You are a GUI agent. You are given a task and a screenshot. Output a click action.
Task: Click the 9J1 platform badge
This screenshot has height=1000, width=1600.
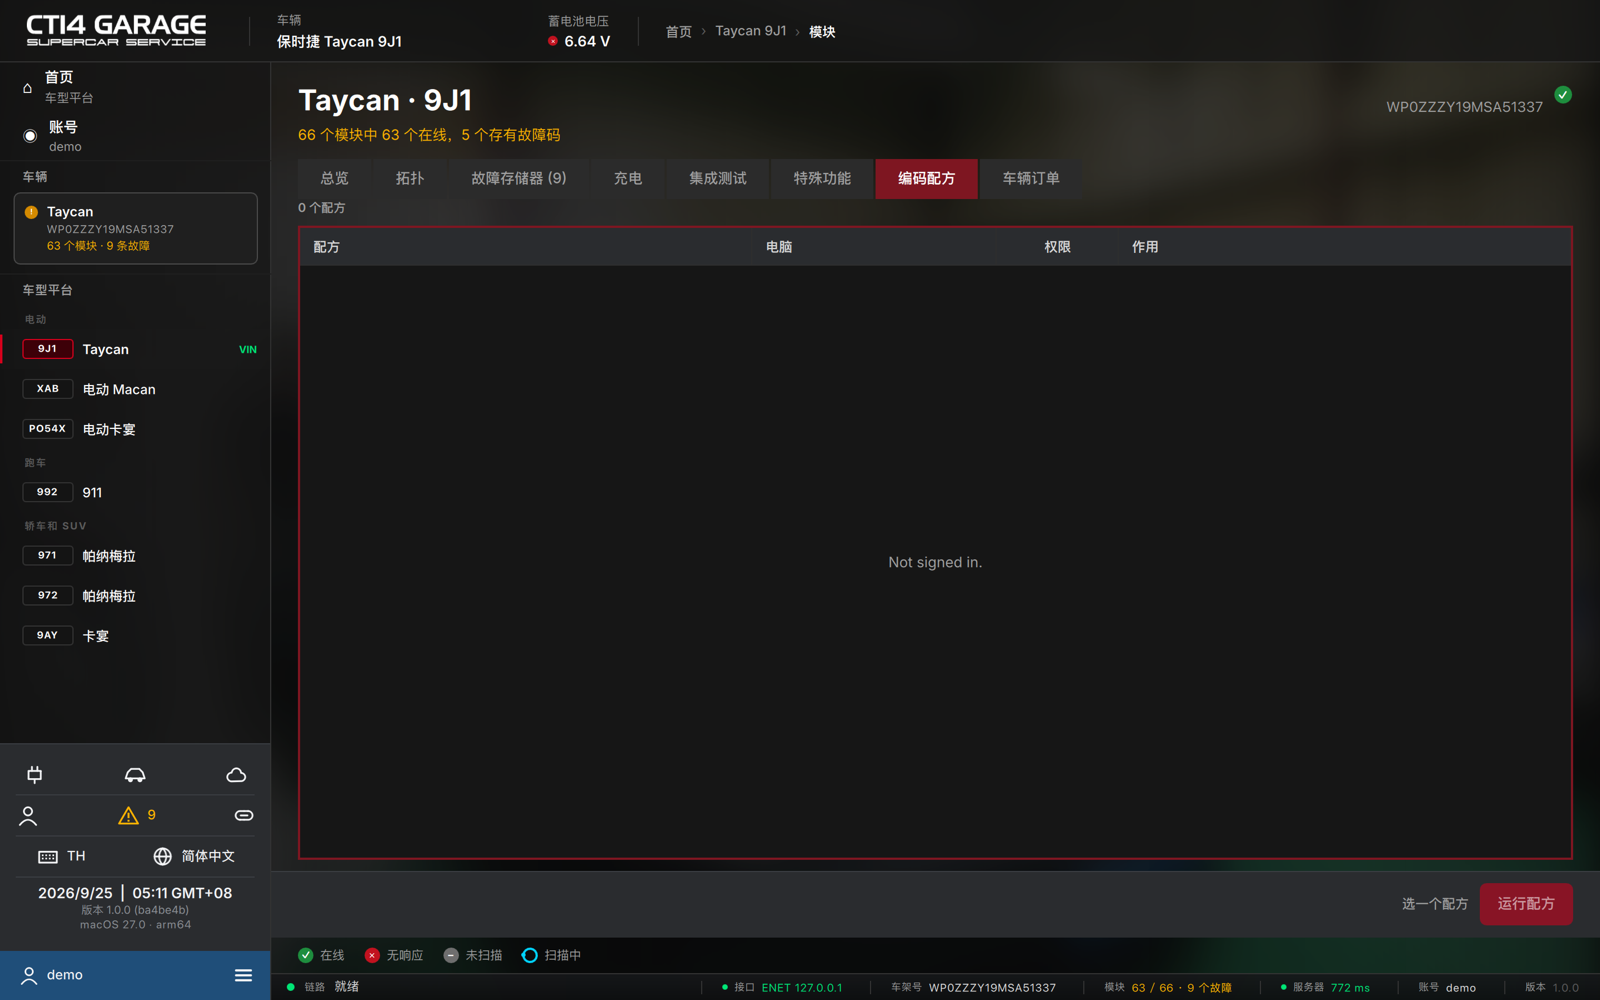pos(47,349)
